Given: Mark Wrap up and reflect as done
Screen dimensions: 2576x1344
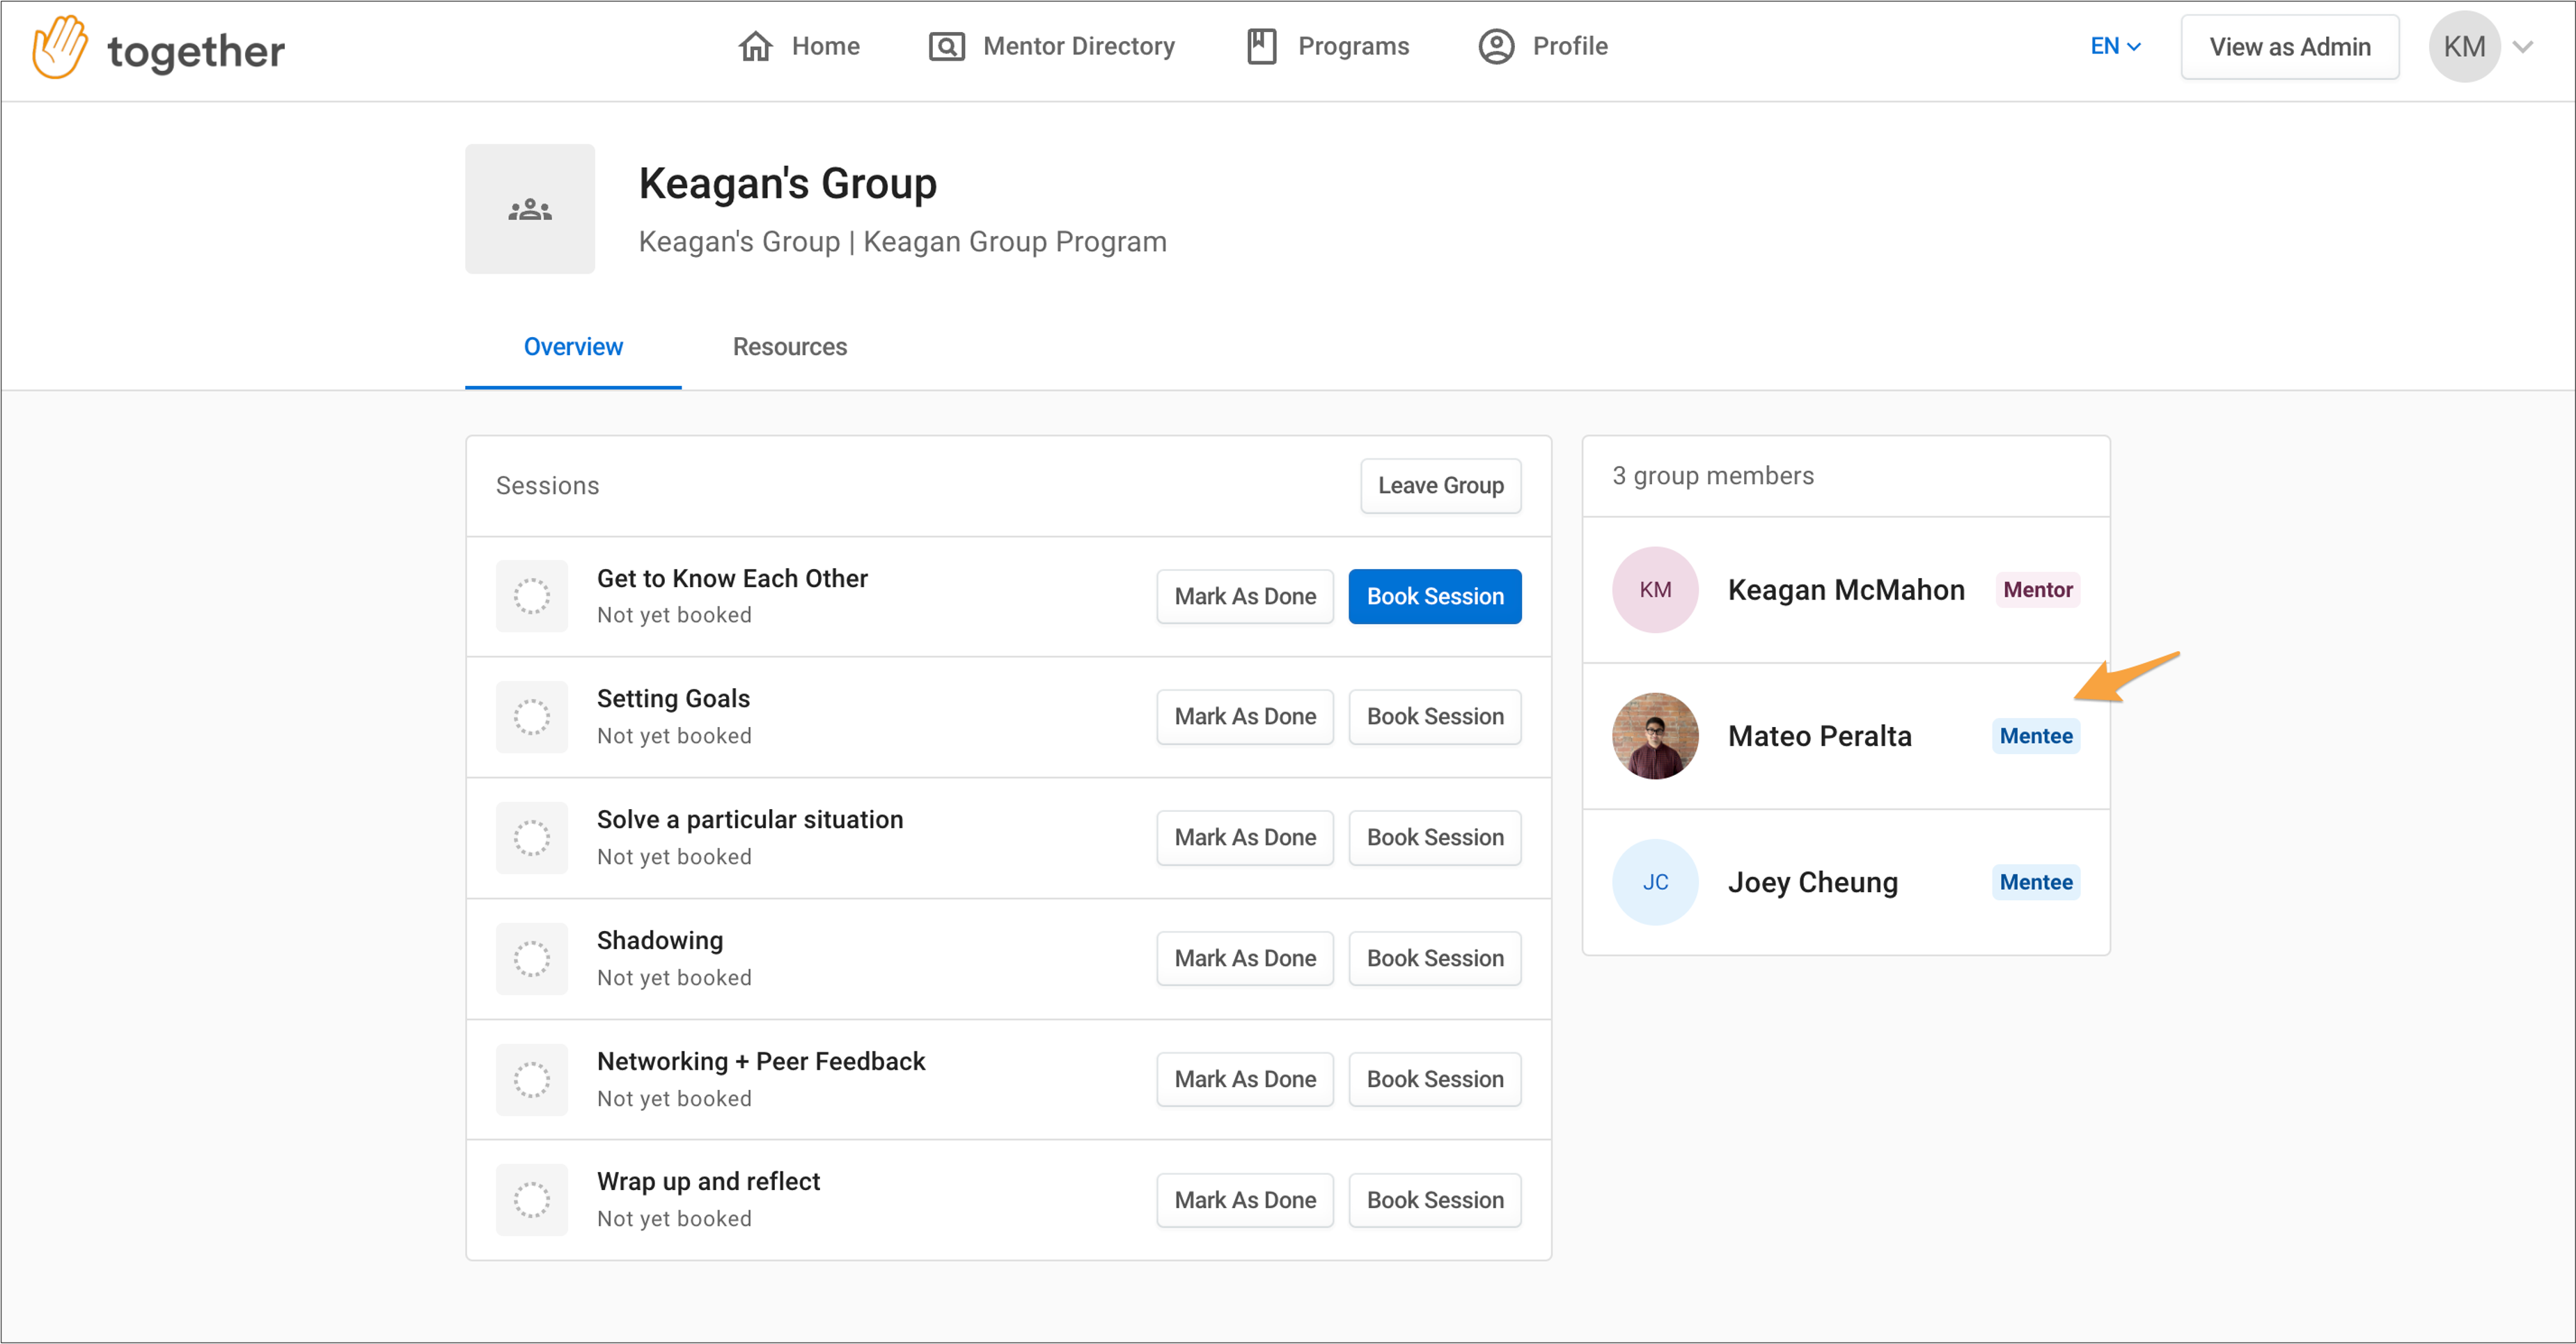Looking at the screenshot, I should [x=1245, y=1200].
